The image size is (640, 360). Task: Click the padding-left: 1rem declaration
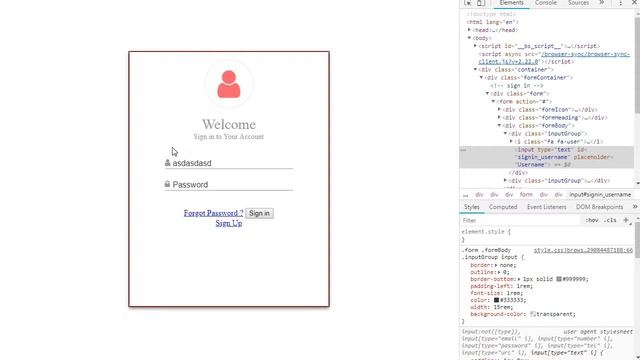click(x=502, y=286)
